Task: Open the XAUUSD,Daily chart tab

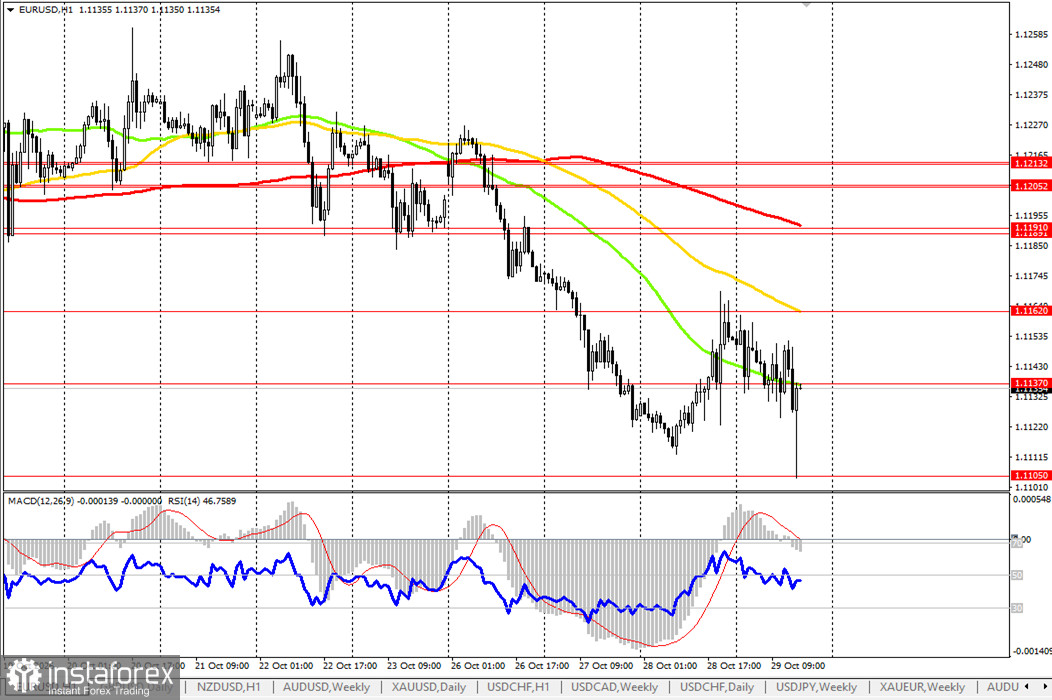Action: 429,687
